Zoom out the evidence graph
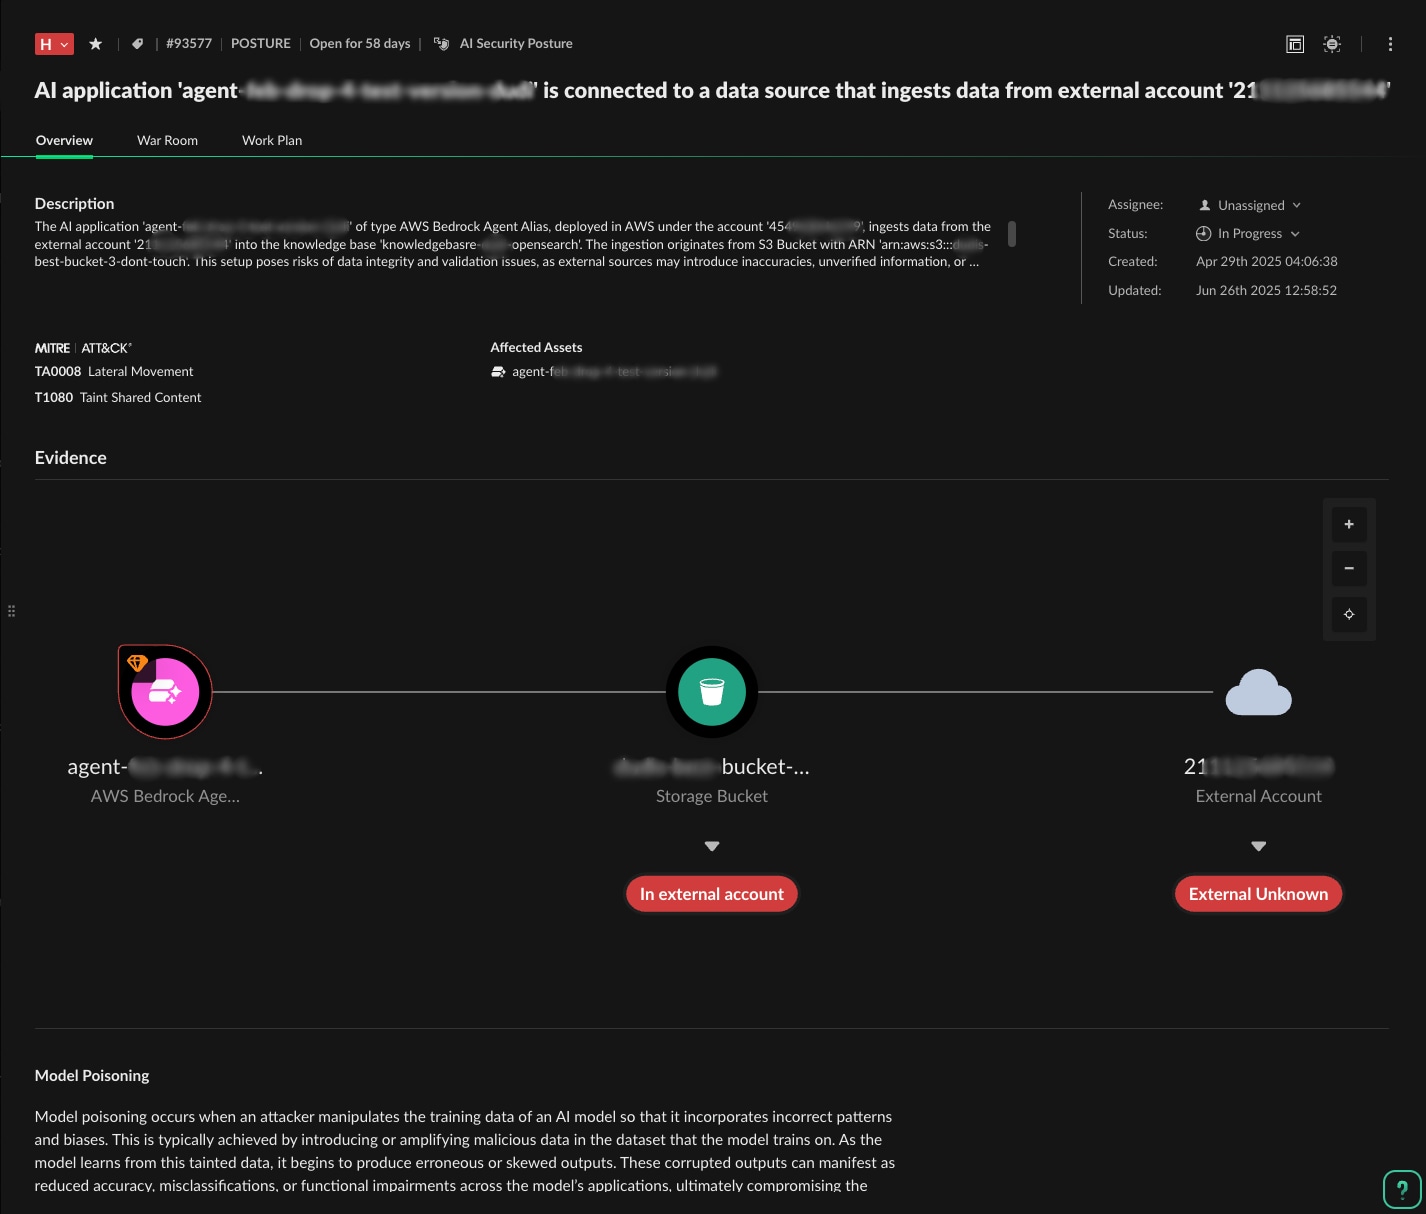This screenshot has height=1214, width=1426. click(1349, 569)
